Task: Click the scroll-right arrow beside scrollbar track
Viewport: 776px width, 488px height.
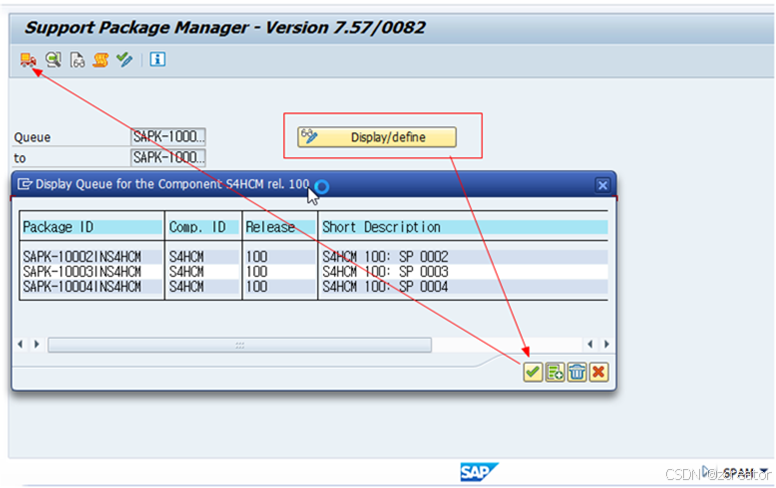Action: tap(37, 344)
